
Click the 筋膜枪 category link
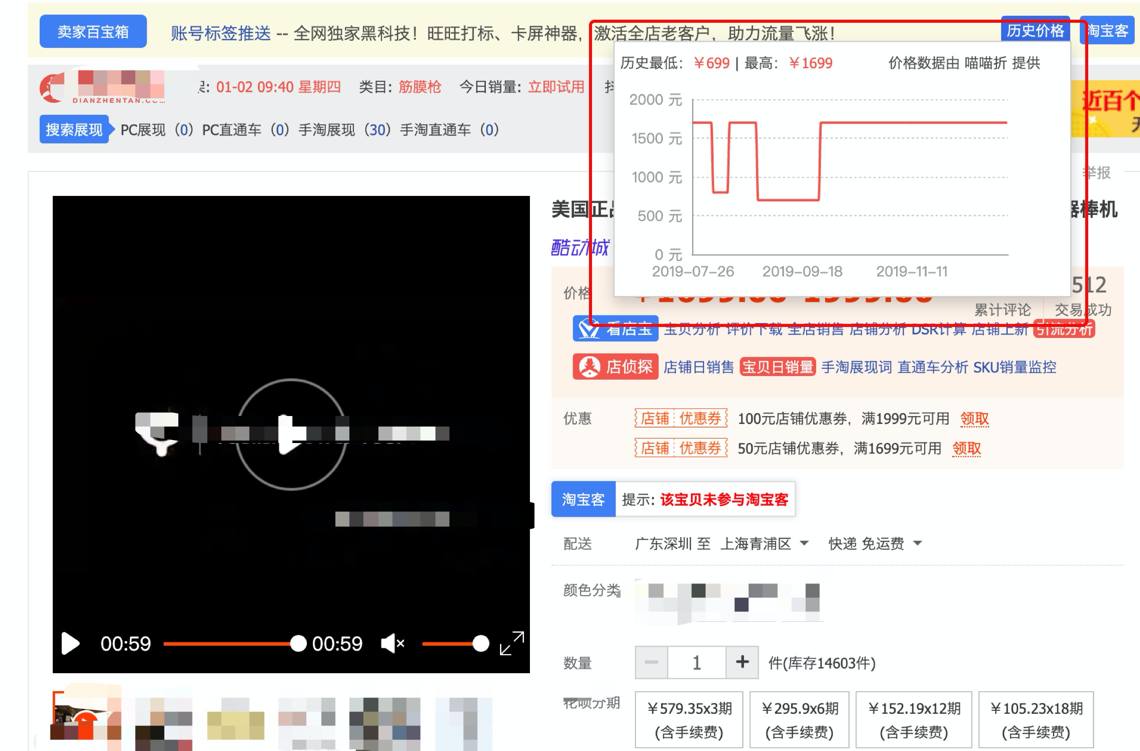(x=420, y=87)
